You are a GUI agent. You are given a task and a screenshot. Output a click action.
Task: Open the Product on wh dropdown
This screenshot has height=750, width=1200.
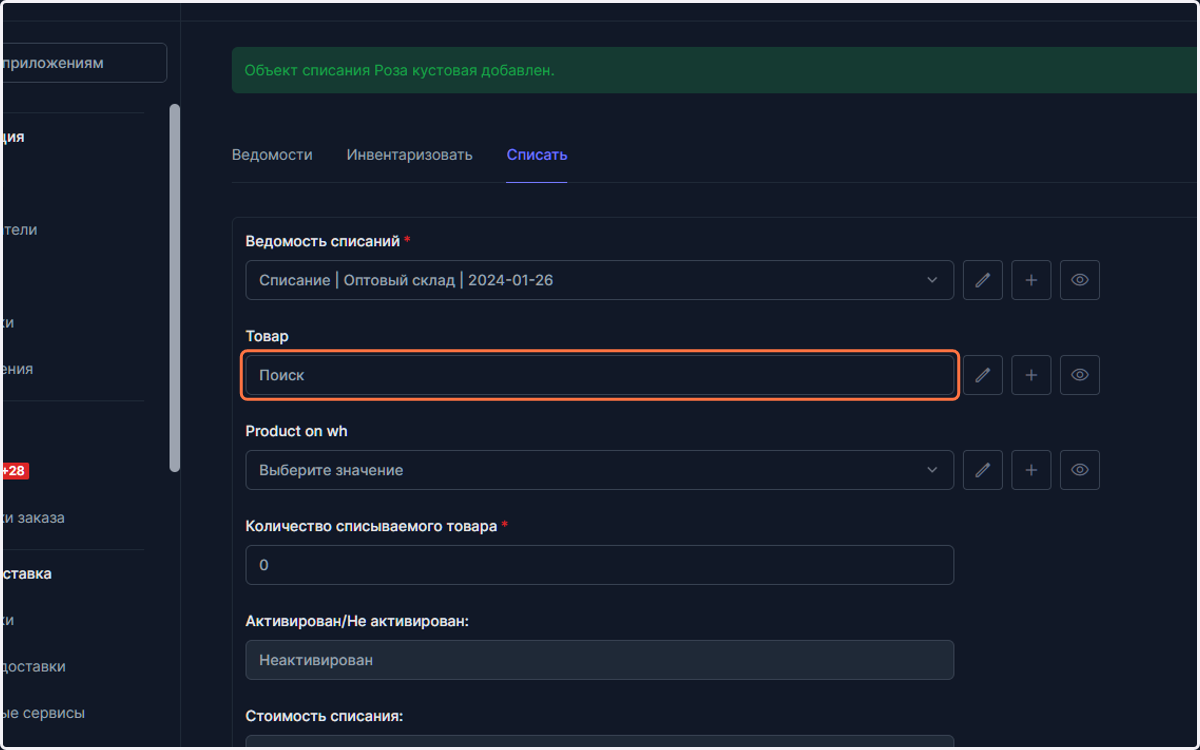pos(599,470)
